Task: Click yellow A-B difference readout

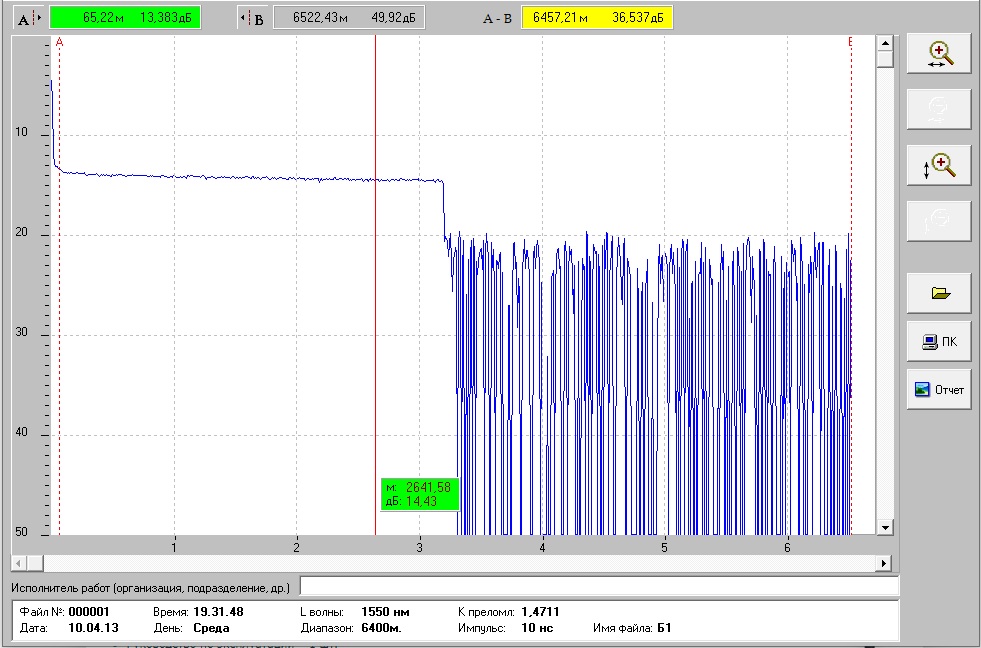Action: [597, 18]
